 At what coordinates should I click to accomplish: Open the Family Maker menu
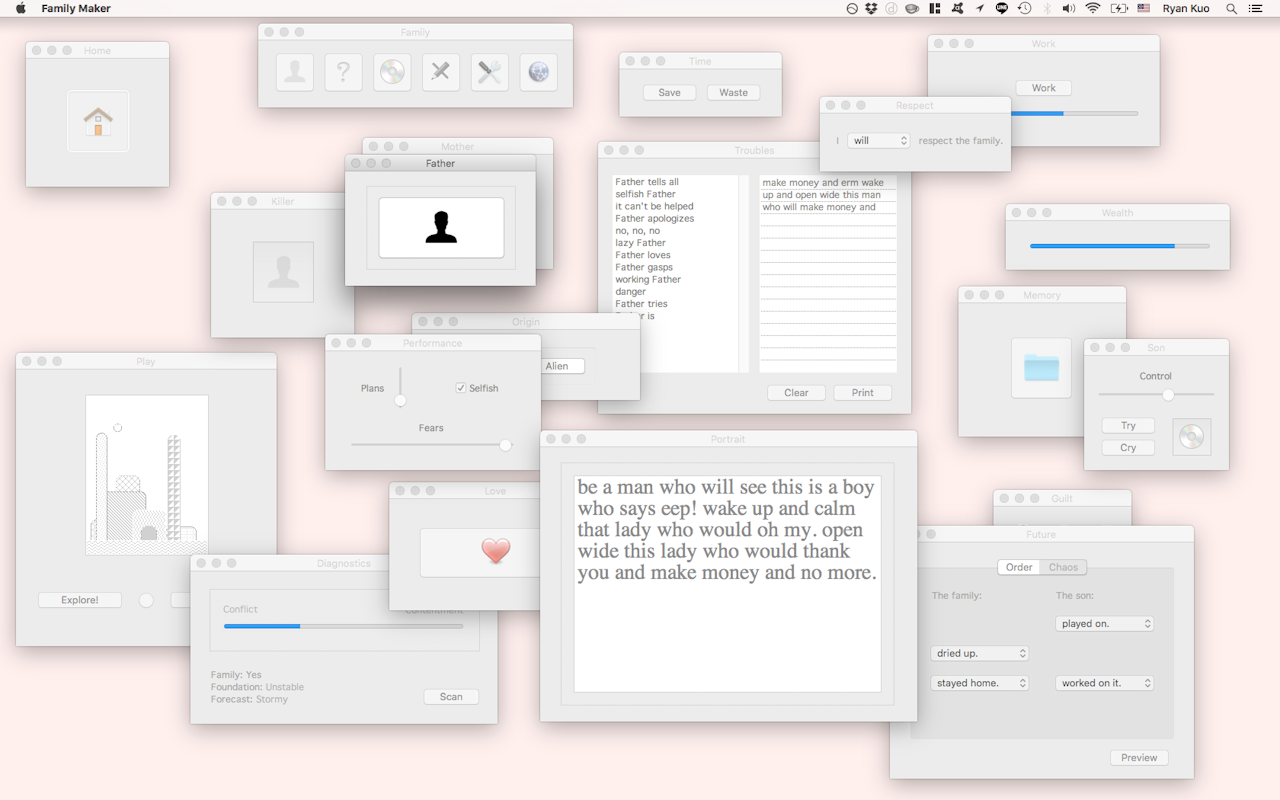76,8
